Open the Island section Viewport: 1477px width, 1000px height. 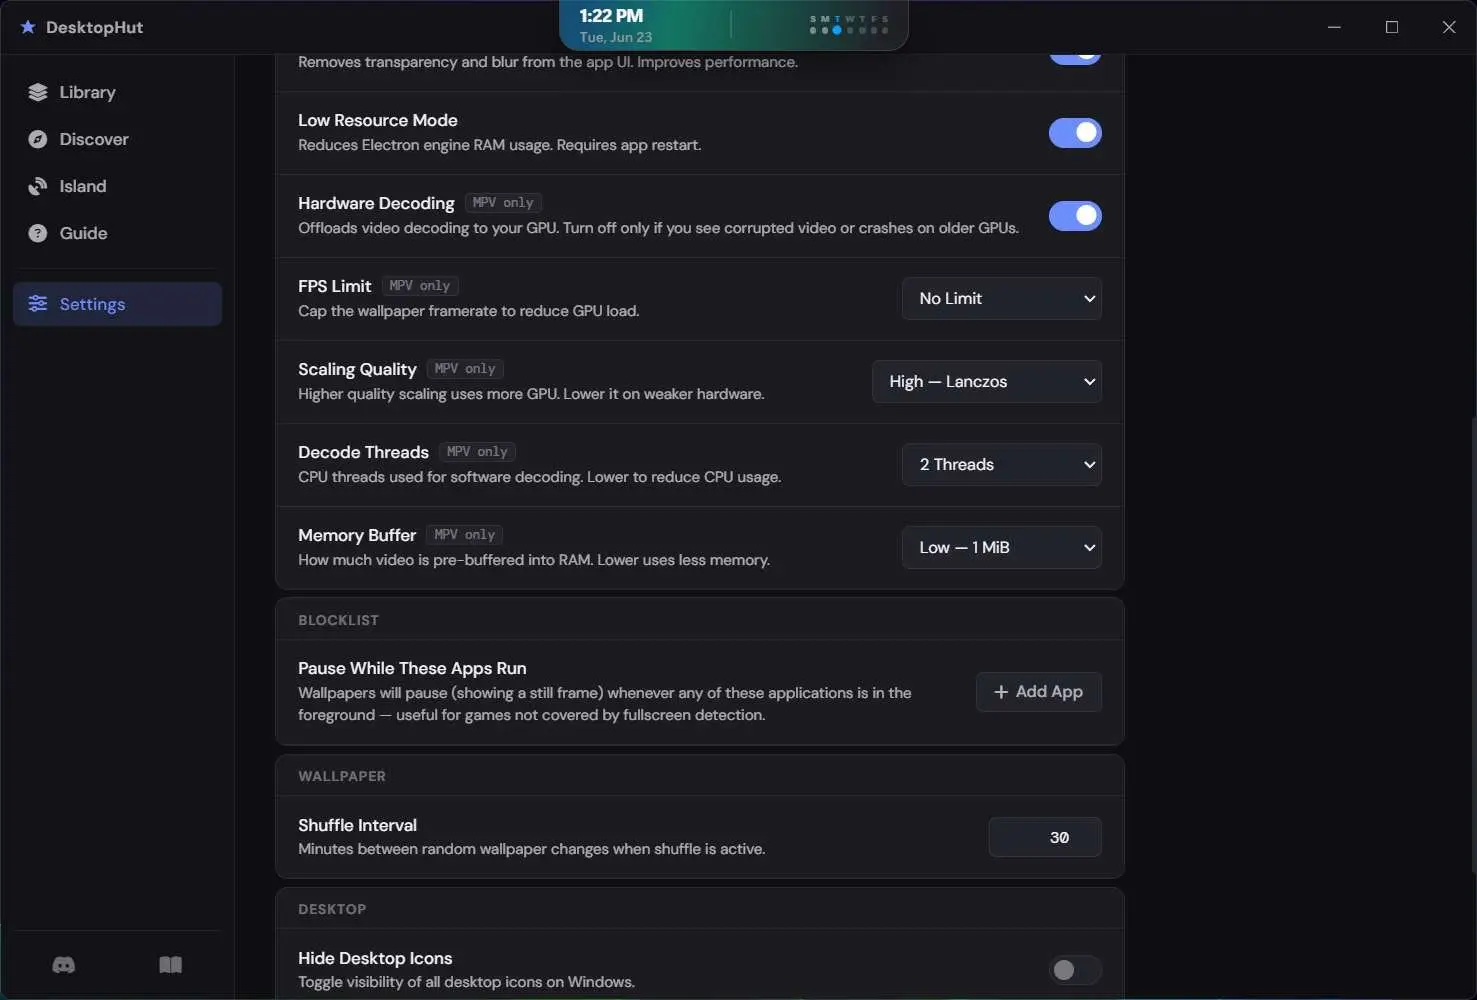pos(117,186)
